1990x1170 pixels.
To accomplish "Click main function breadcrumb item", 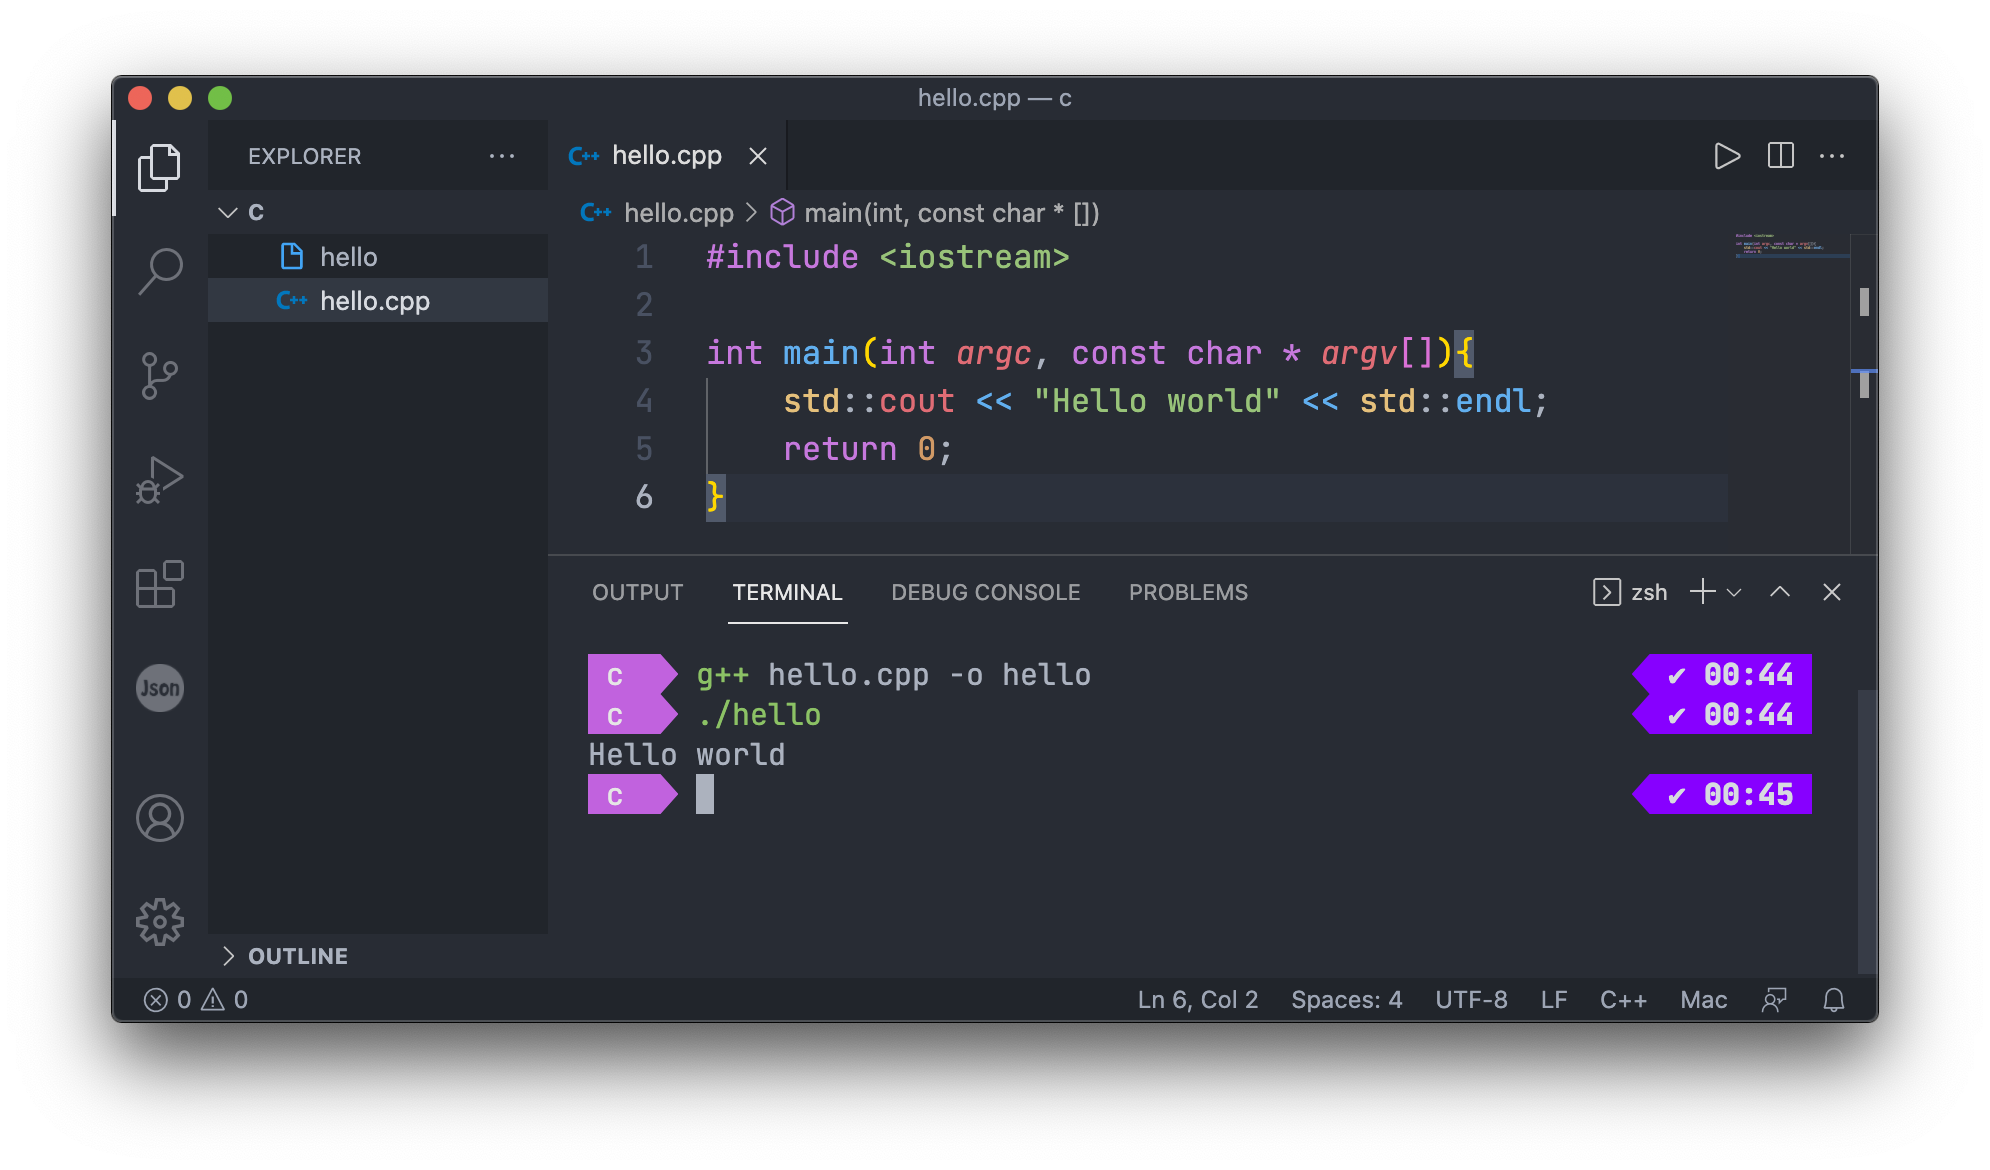I will pos(935,213).
